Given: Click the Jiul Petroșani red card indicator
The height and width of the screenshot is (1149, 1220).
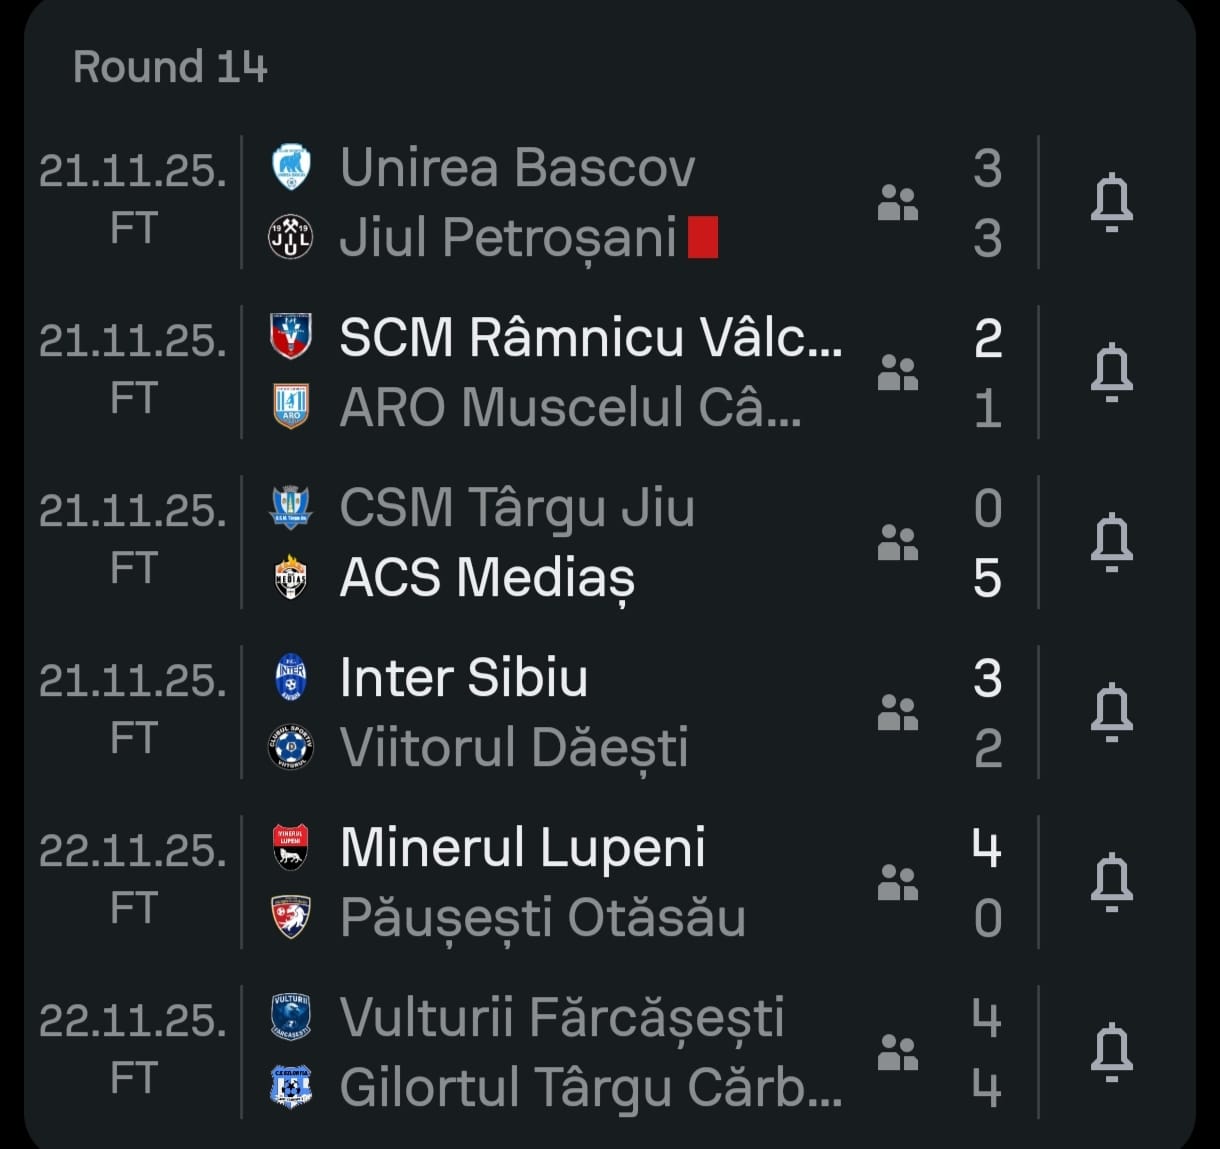Looking at the screenshot, I should tap(703, 238).
